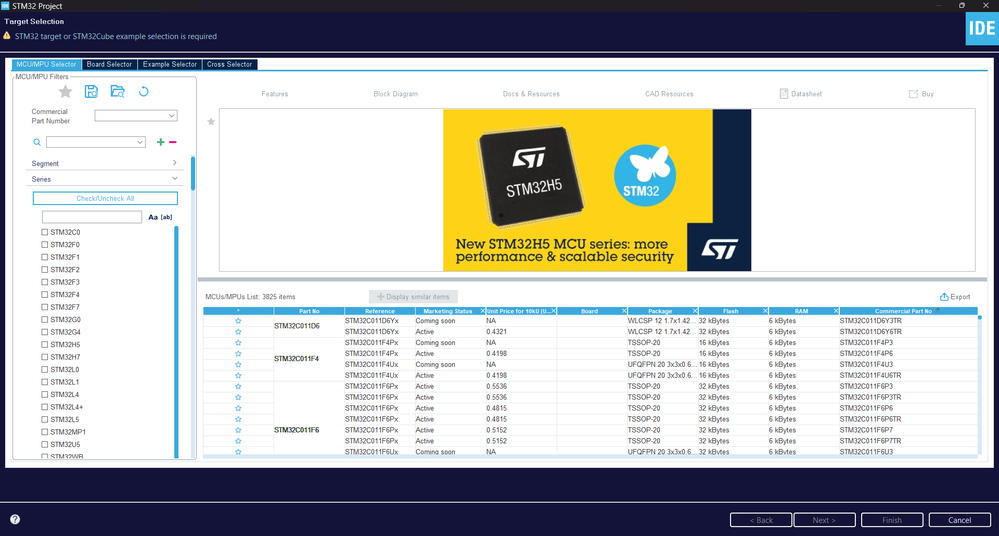The image size is (999, 536).
Task: Sort by the Part No column header
Action: (309, 311)
